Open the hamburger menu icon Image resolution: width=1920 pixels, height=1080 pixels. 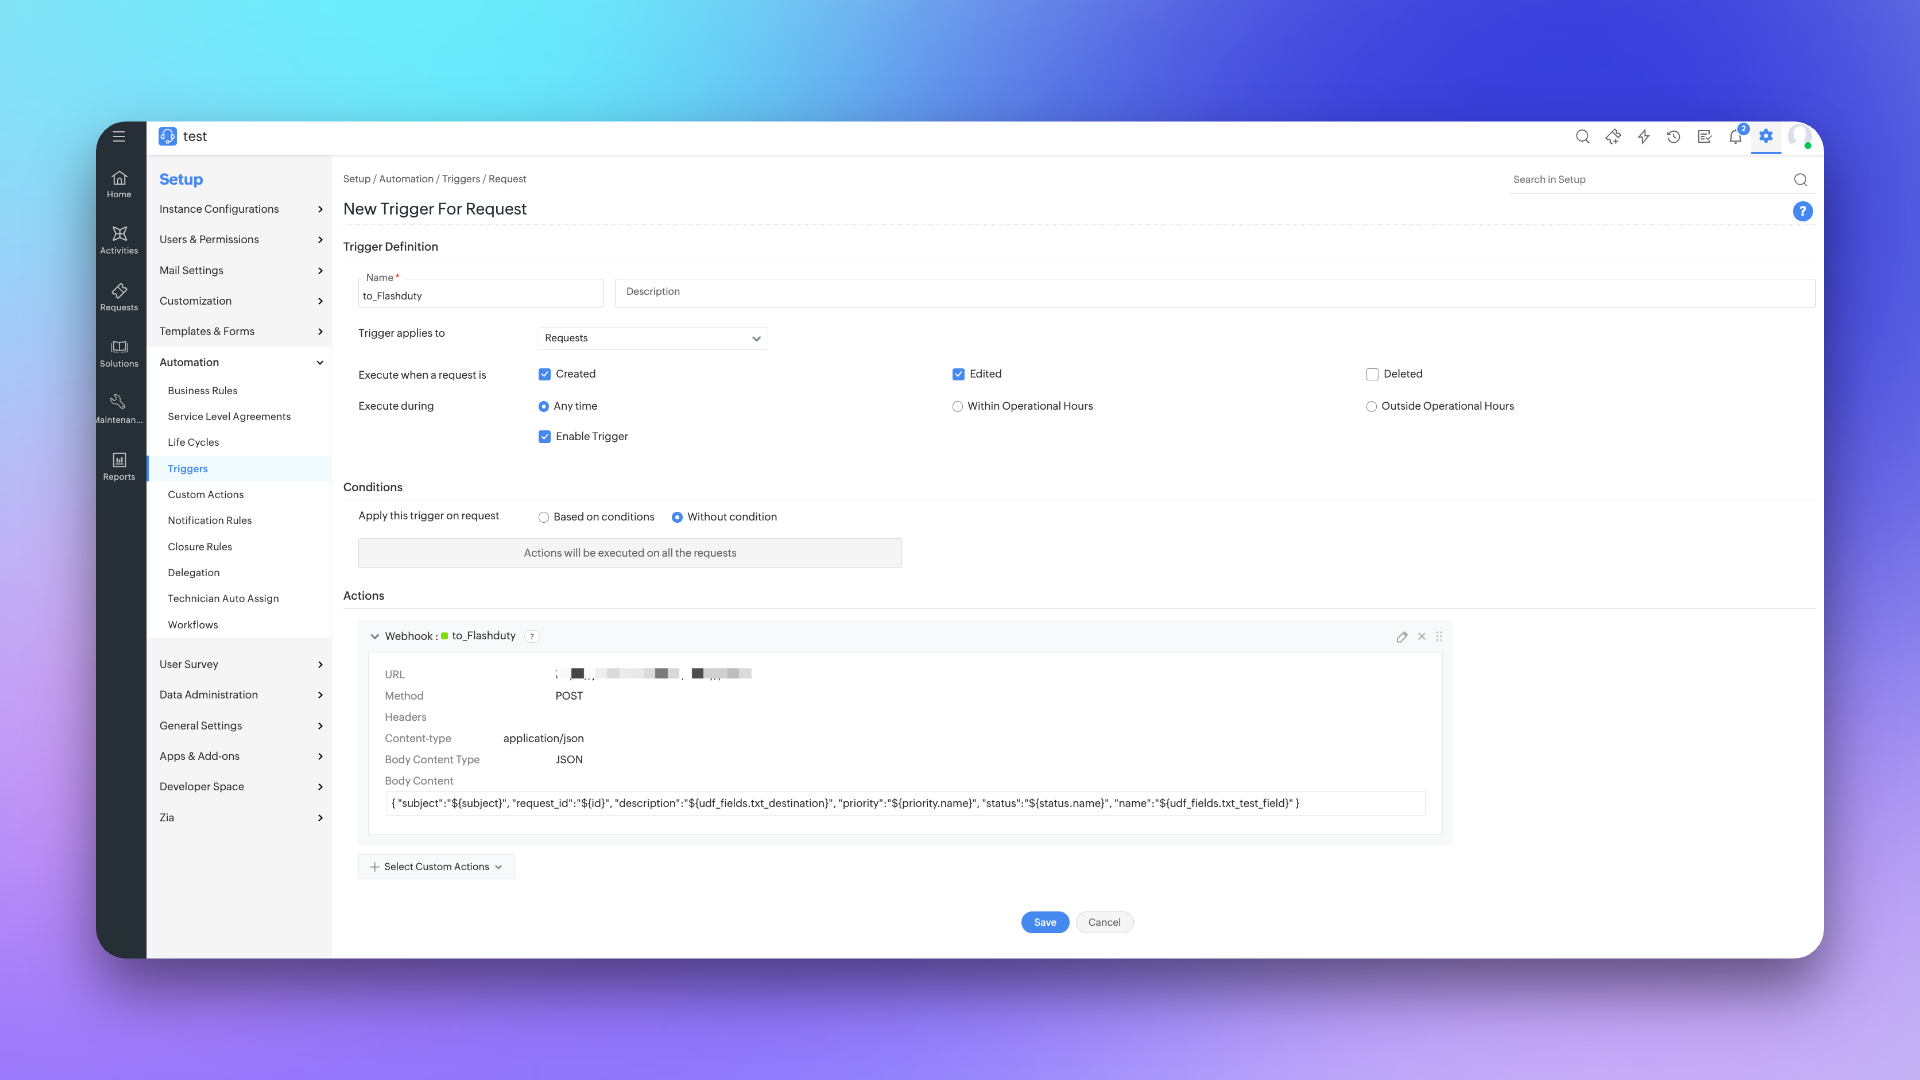point(119,137)
